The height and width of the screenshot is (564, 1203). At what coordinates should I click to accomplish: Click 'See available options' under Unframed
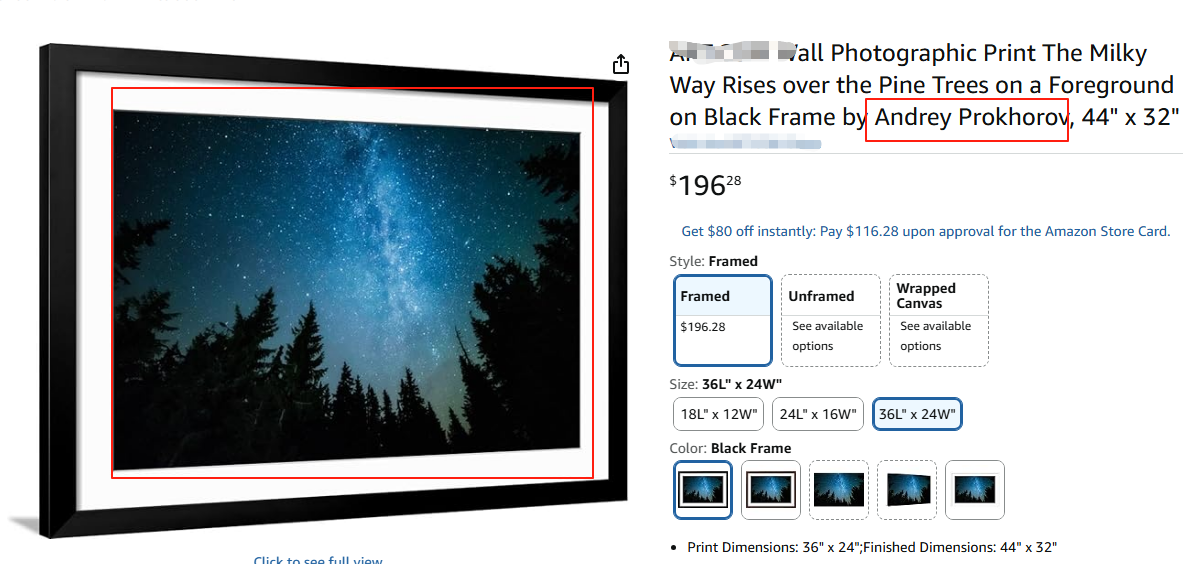pyautogui.click(x=828, y=336)
